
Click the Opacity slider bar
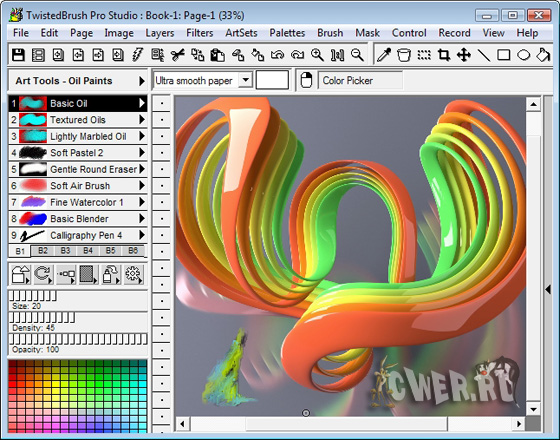point(78,339)
